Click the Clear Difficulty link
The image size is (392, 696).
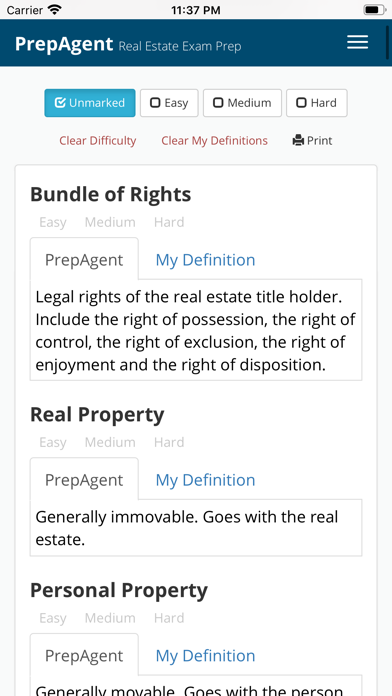tap(98, 141)
